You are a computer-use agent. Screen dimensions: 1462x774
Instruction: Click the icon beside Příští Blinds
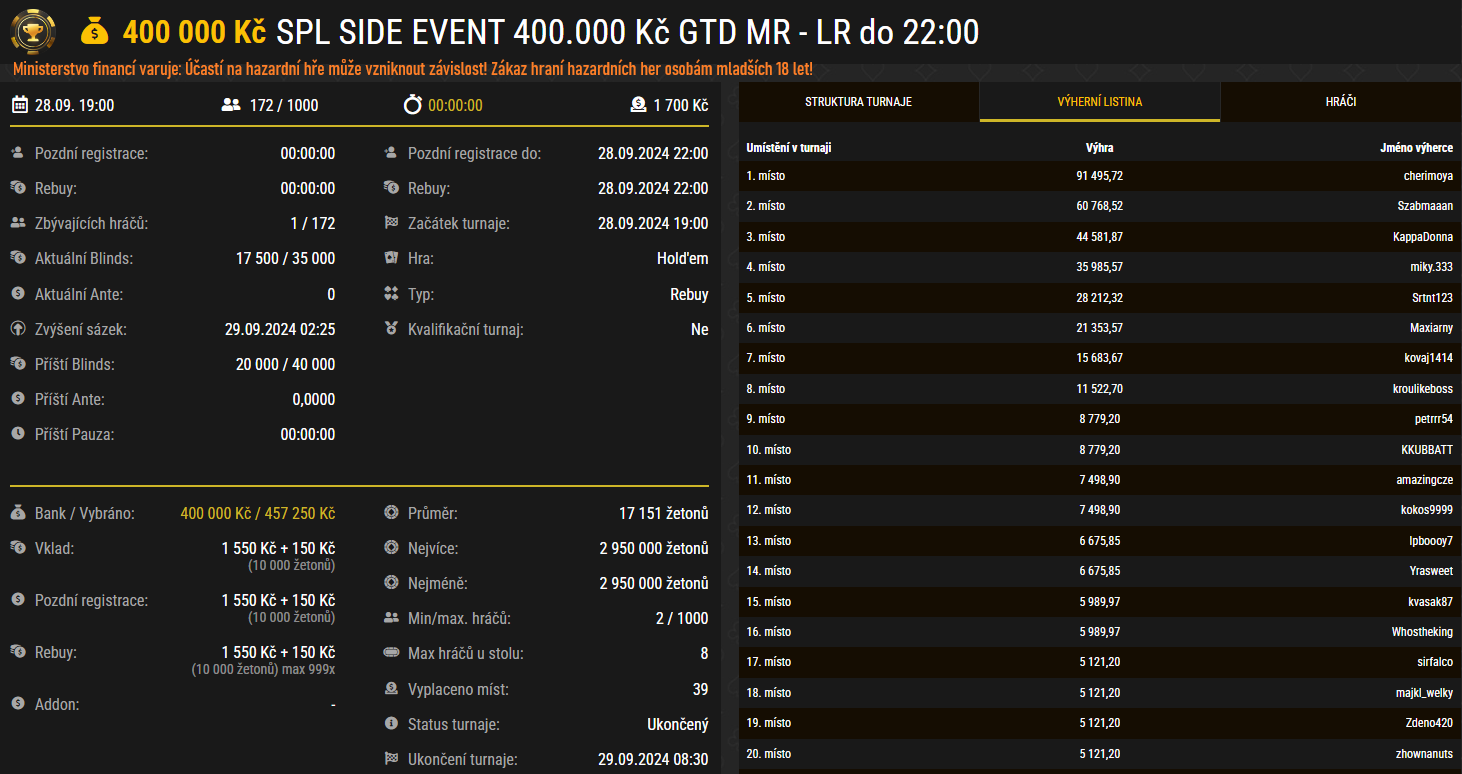click(x=18, y=364)
